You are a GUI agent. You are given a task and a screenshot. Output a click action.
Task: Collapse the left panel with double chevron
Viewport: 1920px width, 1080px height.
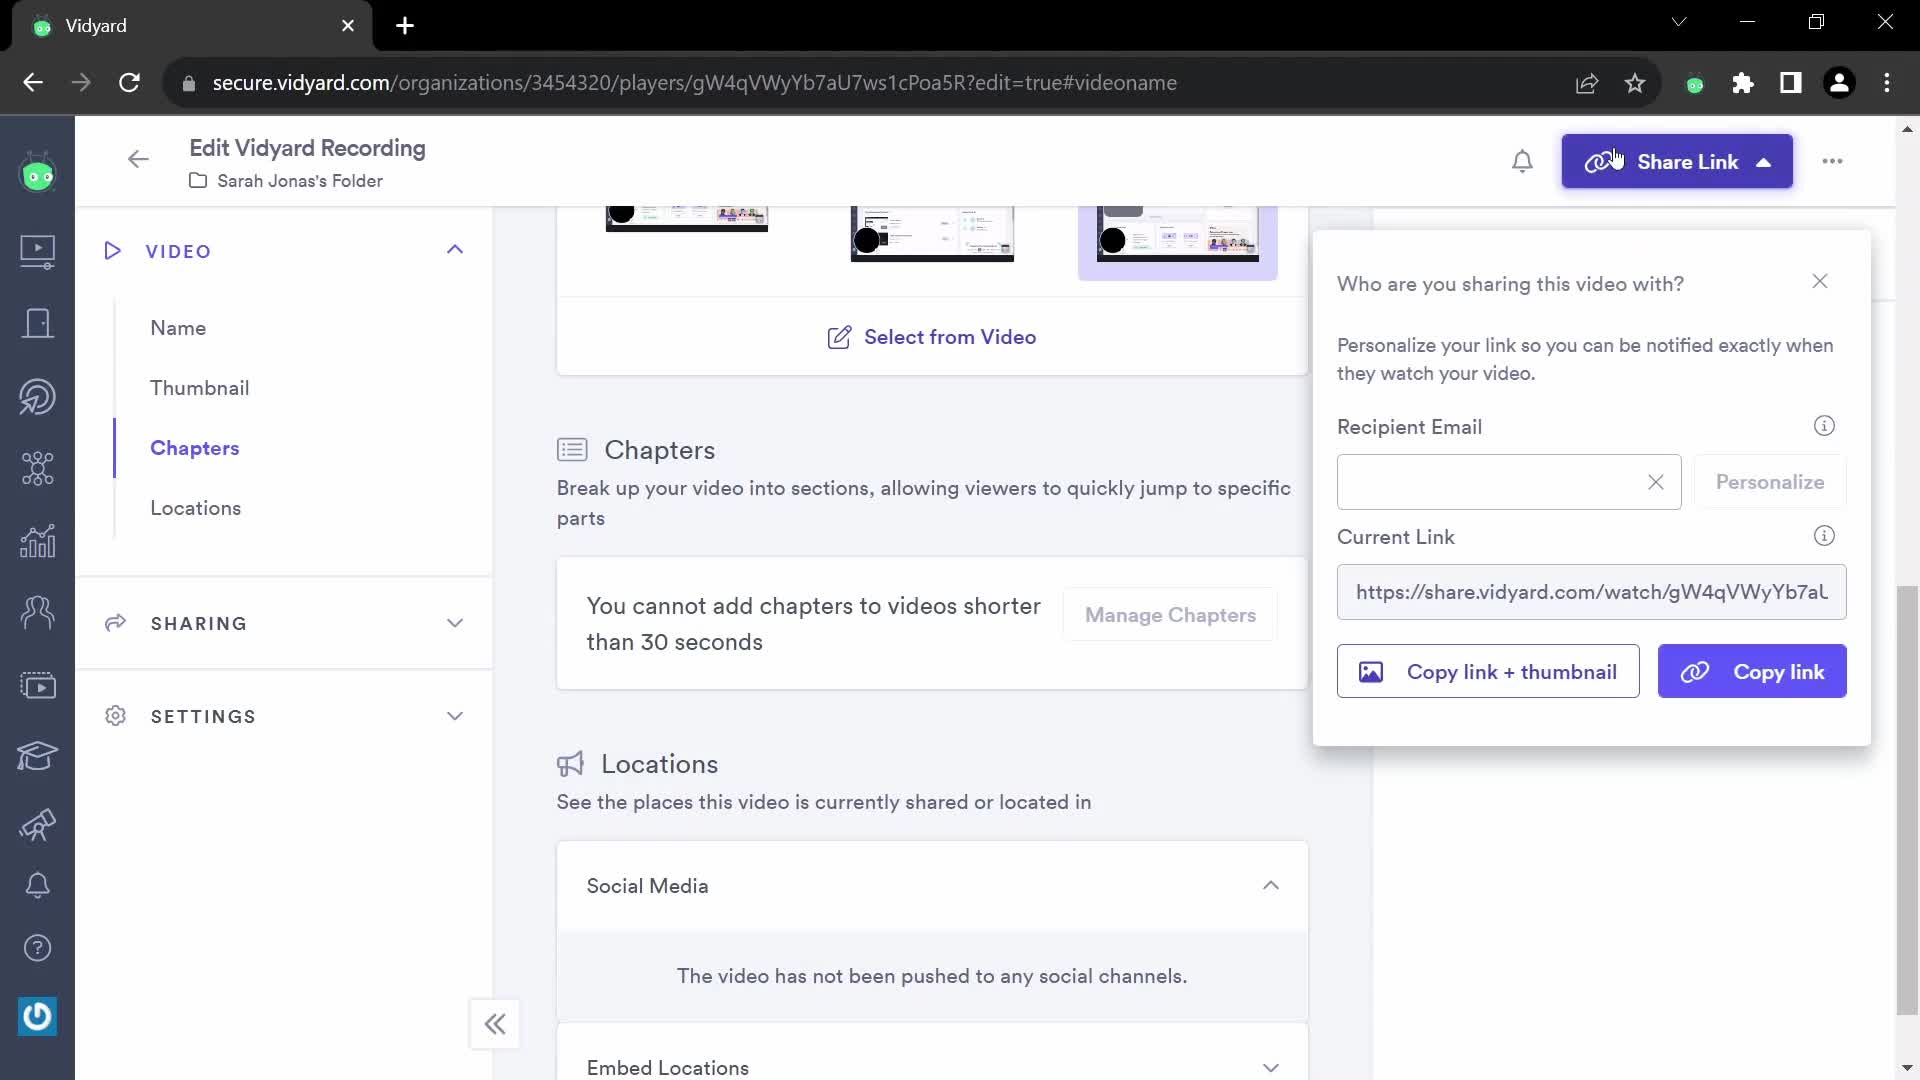click(495, 1024)
